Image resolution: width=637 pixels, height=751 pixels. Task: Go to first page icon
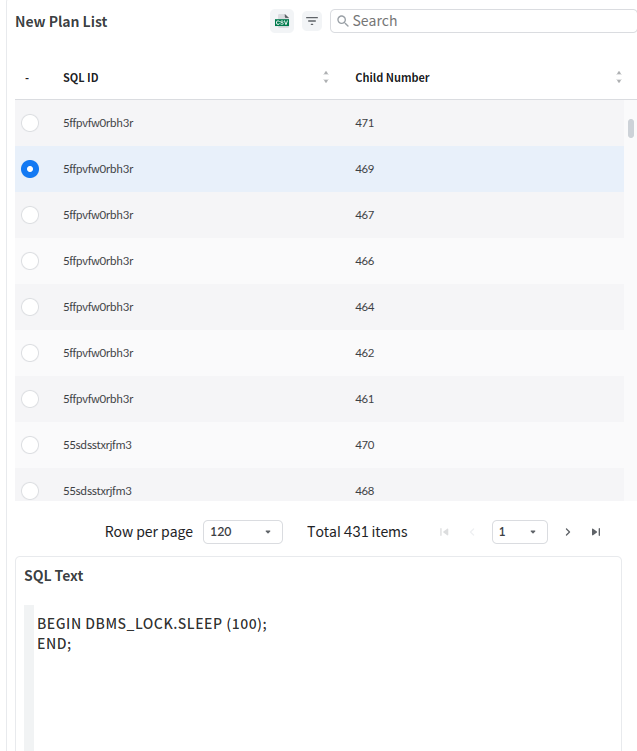(x=444, y=532)
